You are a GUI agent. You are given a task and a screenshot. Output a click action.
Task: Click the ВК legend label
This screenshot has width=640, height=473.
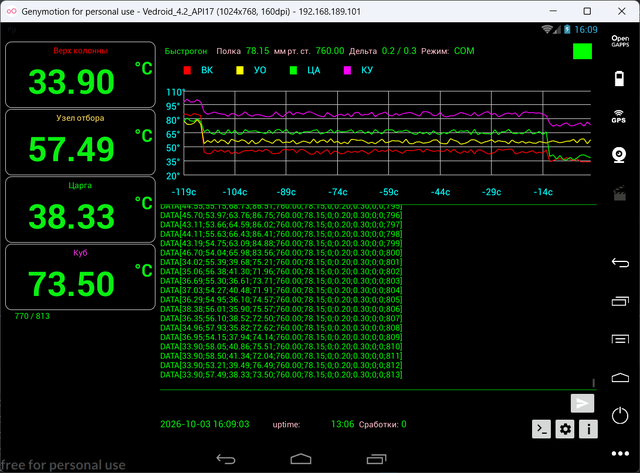click(x=207, y=70)
